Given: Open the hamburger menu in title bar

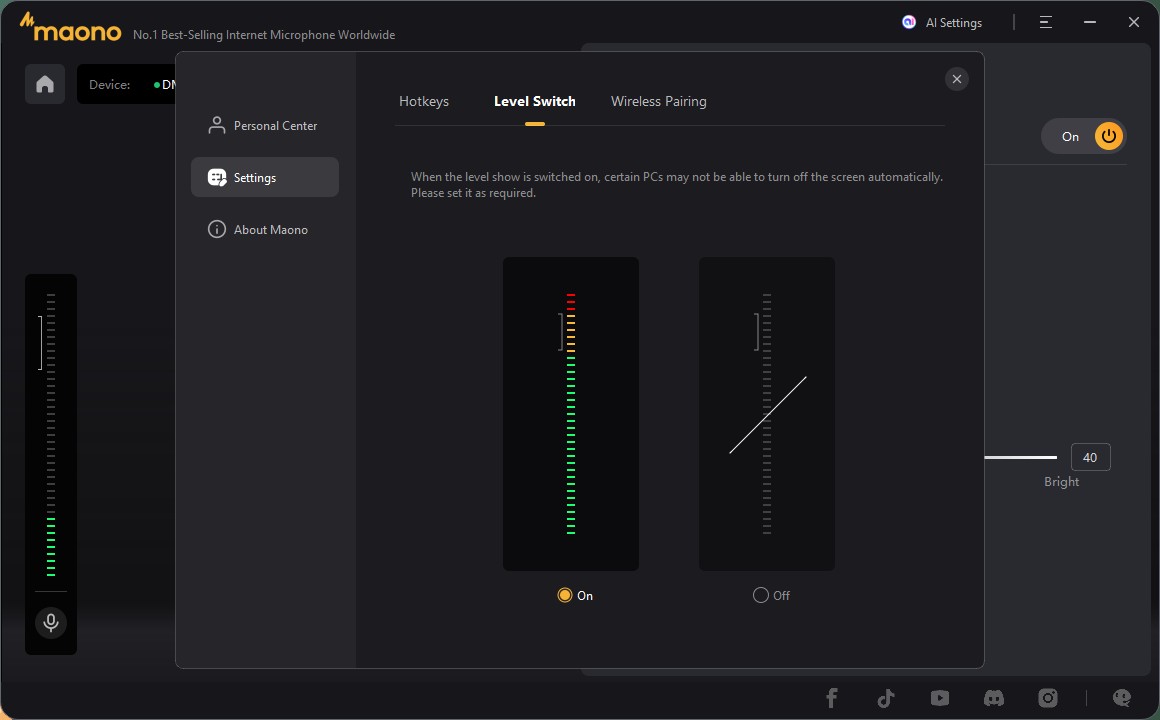Looking at the screenshot, I should 1046,22.
